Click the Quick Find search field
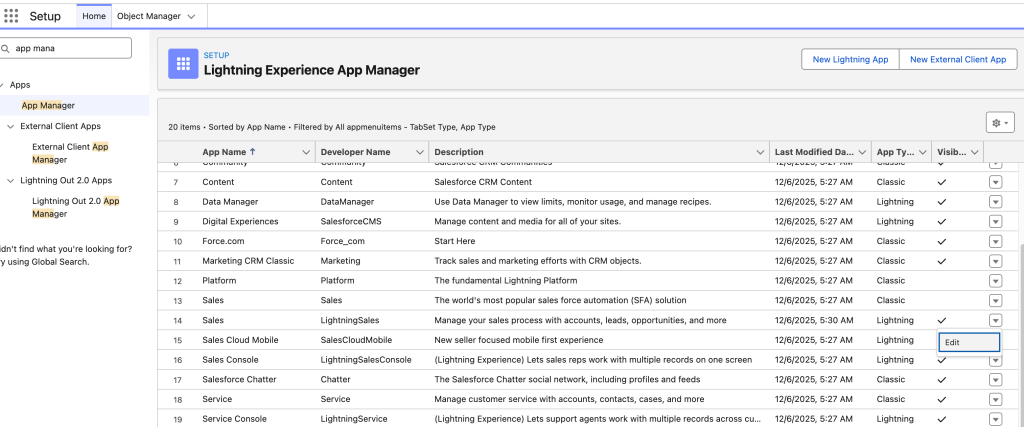This screenshot has width=1024, height=427. coord(65,48)
